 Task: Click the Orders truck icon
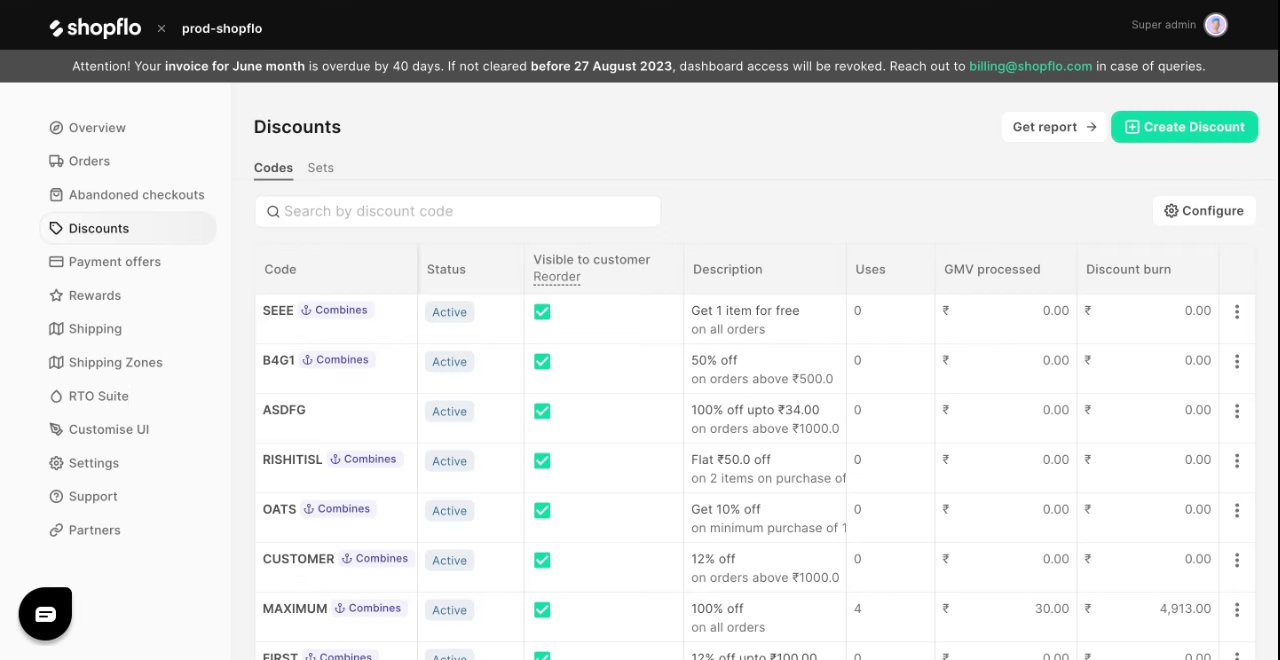[x=56, y=161]
